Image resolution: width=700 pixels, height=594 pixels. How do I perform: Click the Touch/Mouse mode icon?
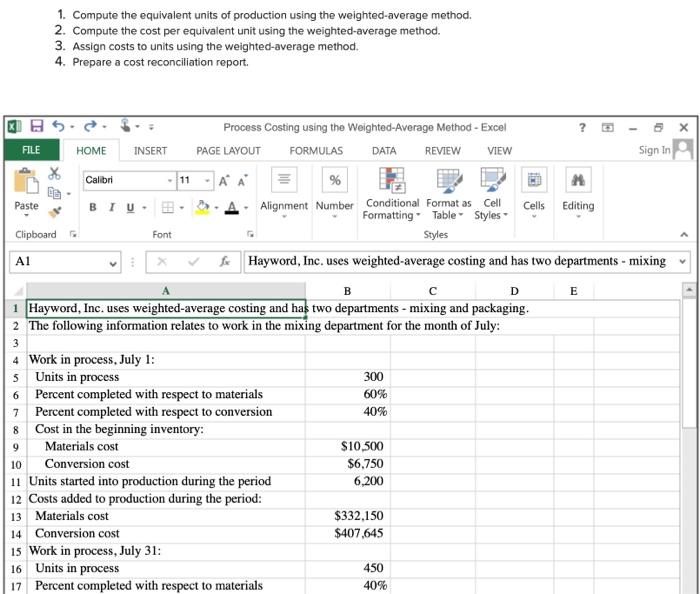click(x=125, y=125)
